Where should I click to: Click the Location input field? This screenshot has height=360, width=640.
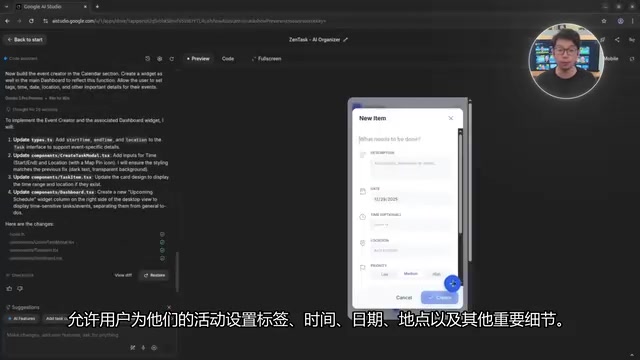click(x=410, y=250)
